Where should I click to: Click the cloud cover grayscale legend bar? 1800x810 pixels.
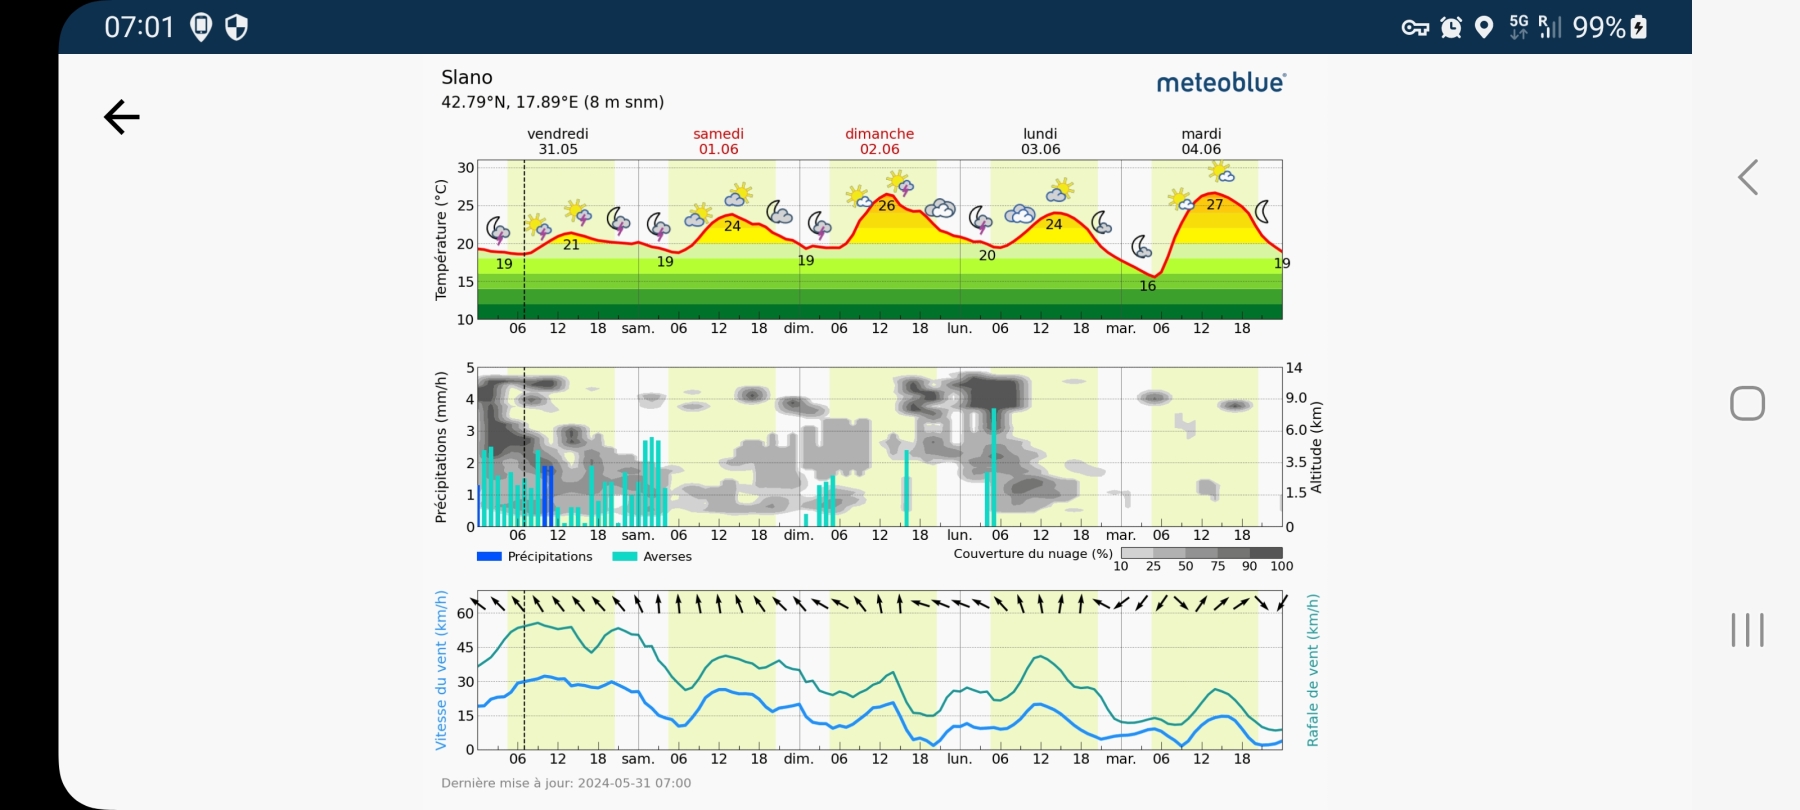tap(1201, 553)
